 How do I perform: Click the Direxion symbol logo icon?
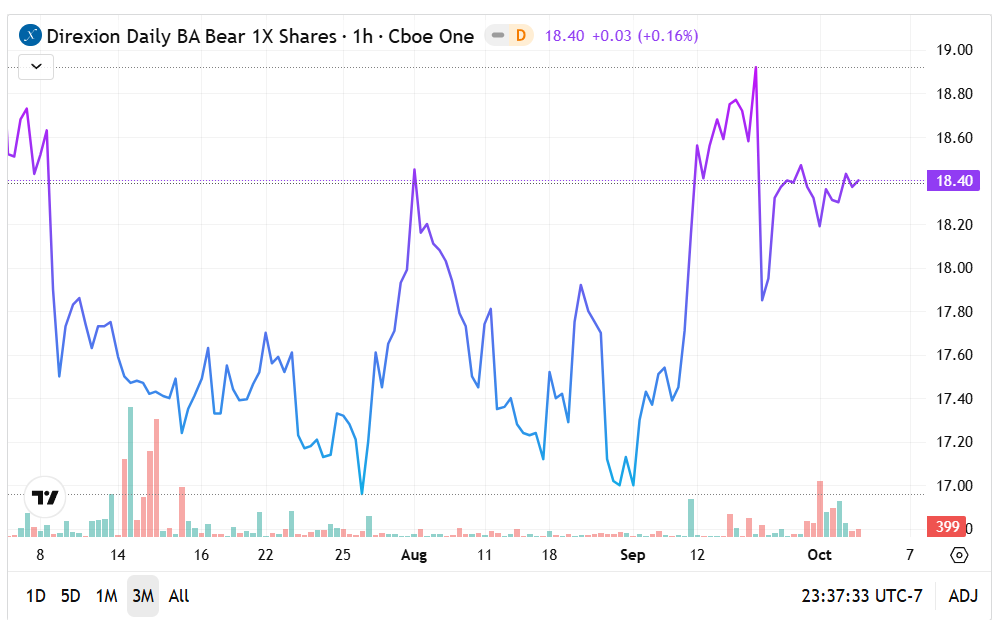pyautogui.click(x=31, y=36)
